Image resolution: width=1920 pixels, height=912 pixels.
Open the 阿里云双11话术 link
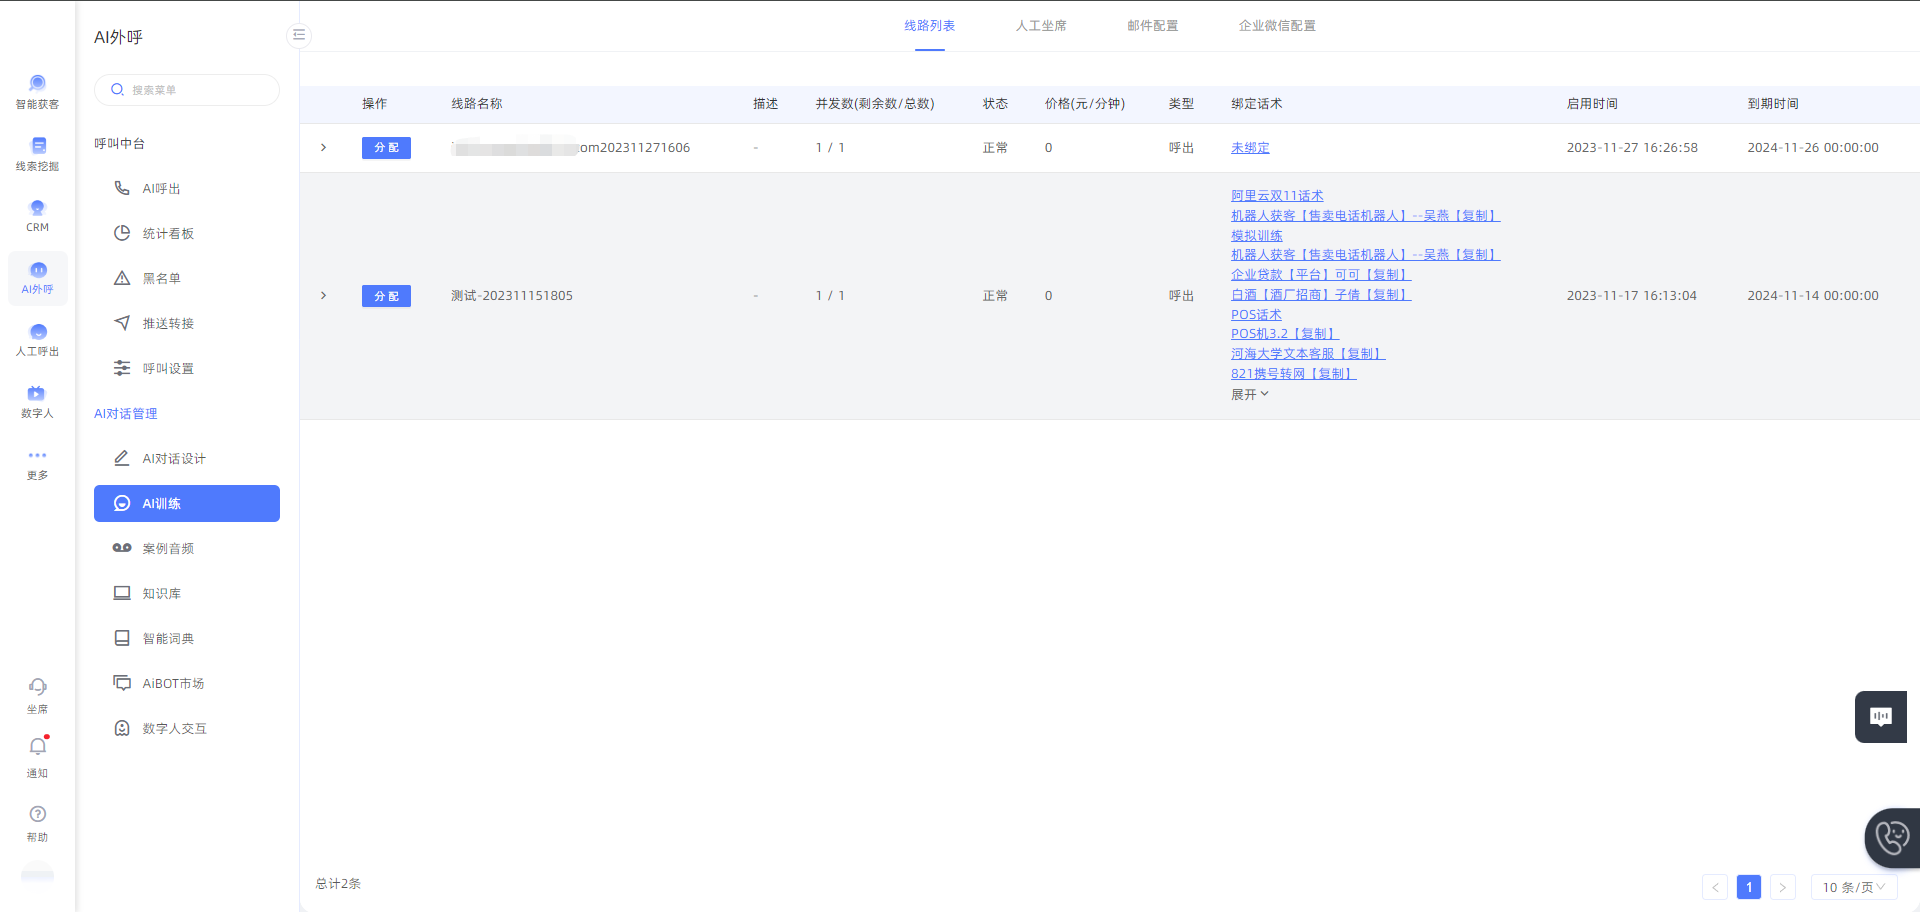click(x=1277, y=196)
